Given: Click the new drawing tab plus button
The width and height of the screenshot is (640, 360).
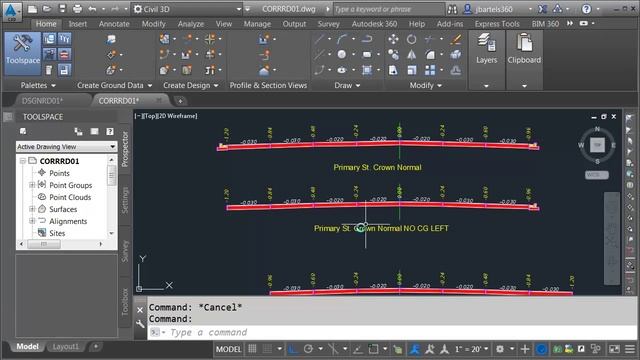Looking at the screenshot, I should 180,100.
